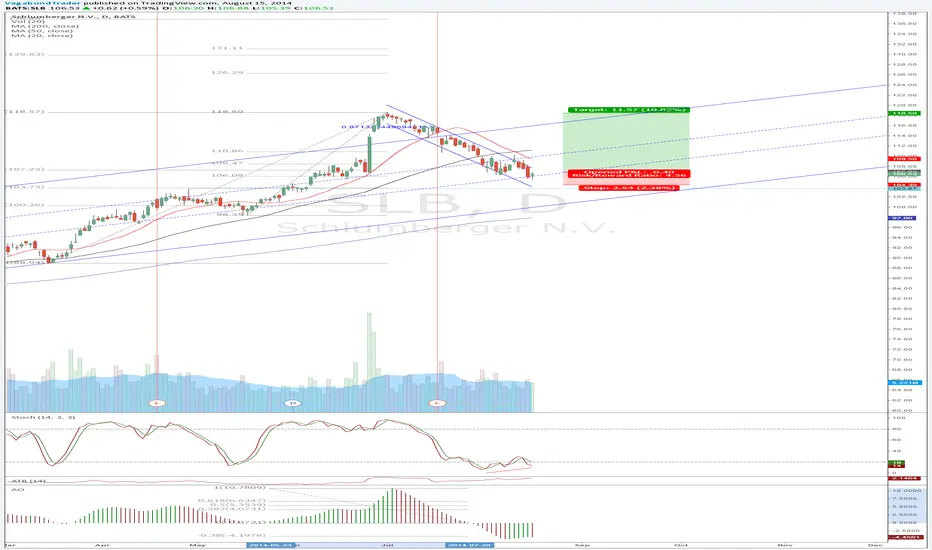Click the 131.11 Fibonacci level label

tap(227, 48)
